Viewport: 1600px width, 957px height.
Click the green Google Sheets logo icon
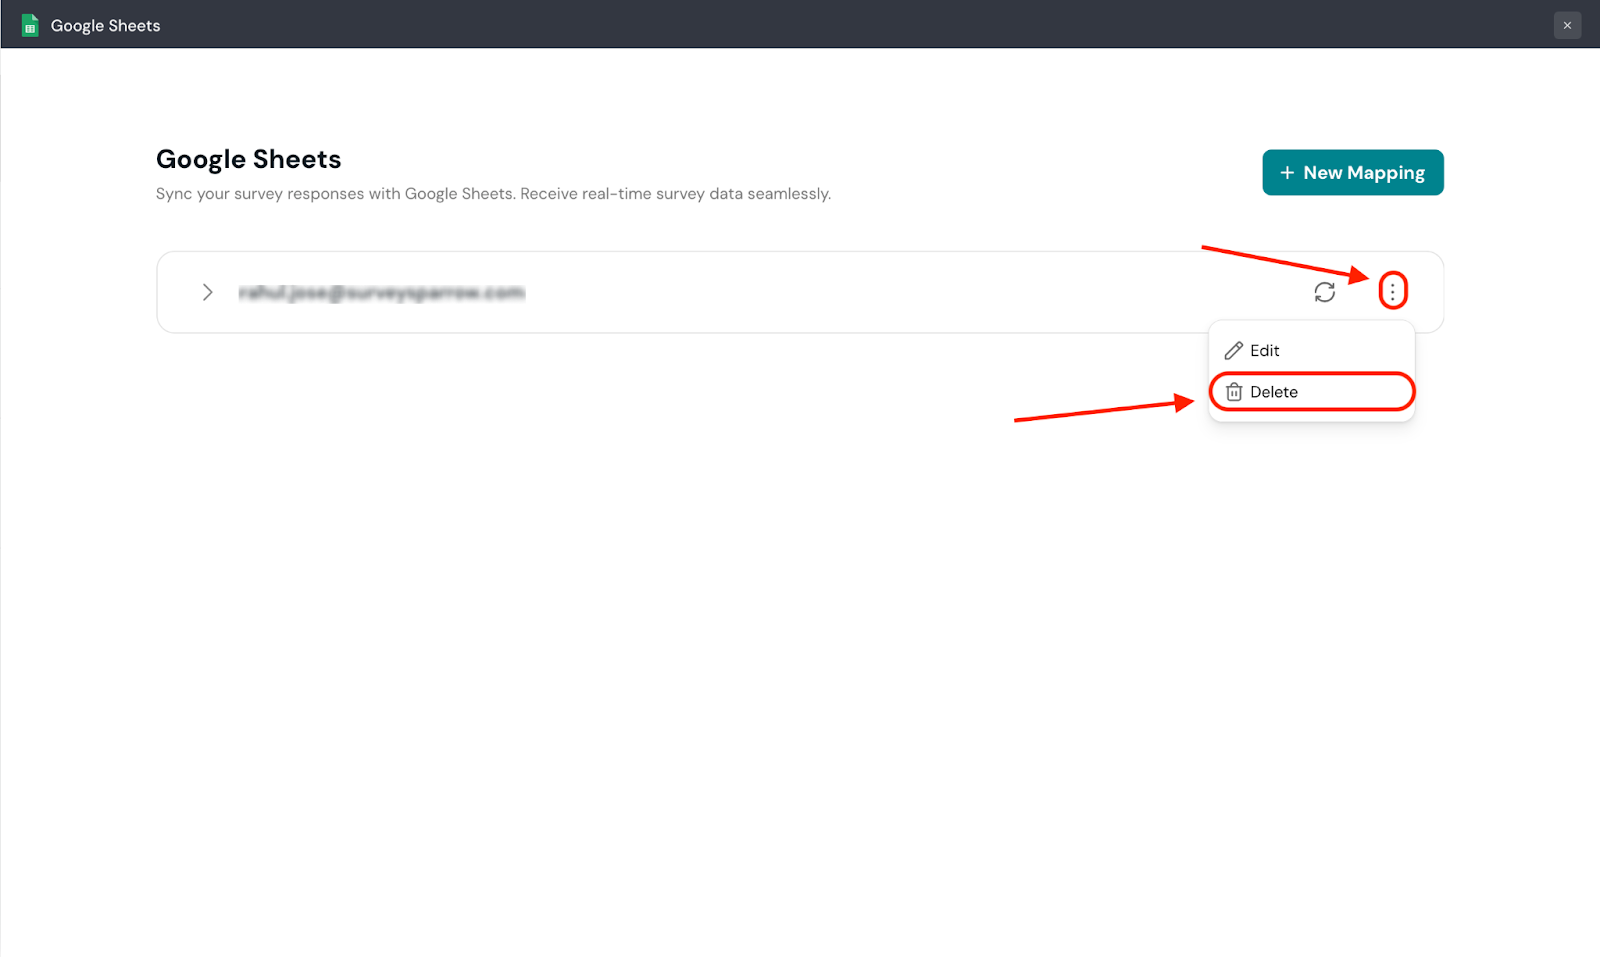tap(30, 25)
